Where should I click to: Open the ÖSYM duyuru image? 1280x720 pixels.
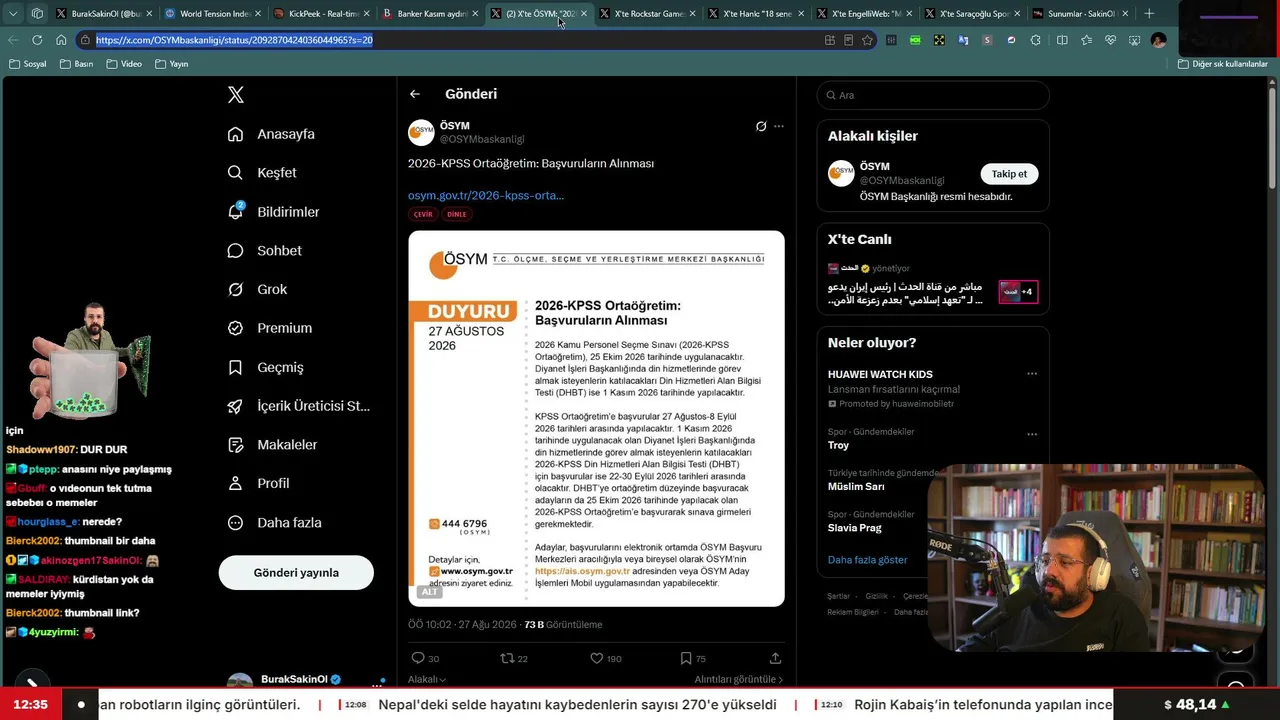coord(596,418)
